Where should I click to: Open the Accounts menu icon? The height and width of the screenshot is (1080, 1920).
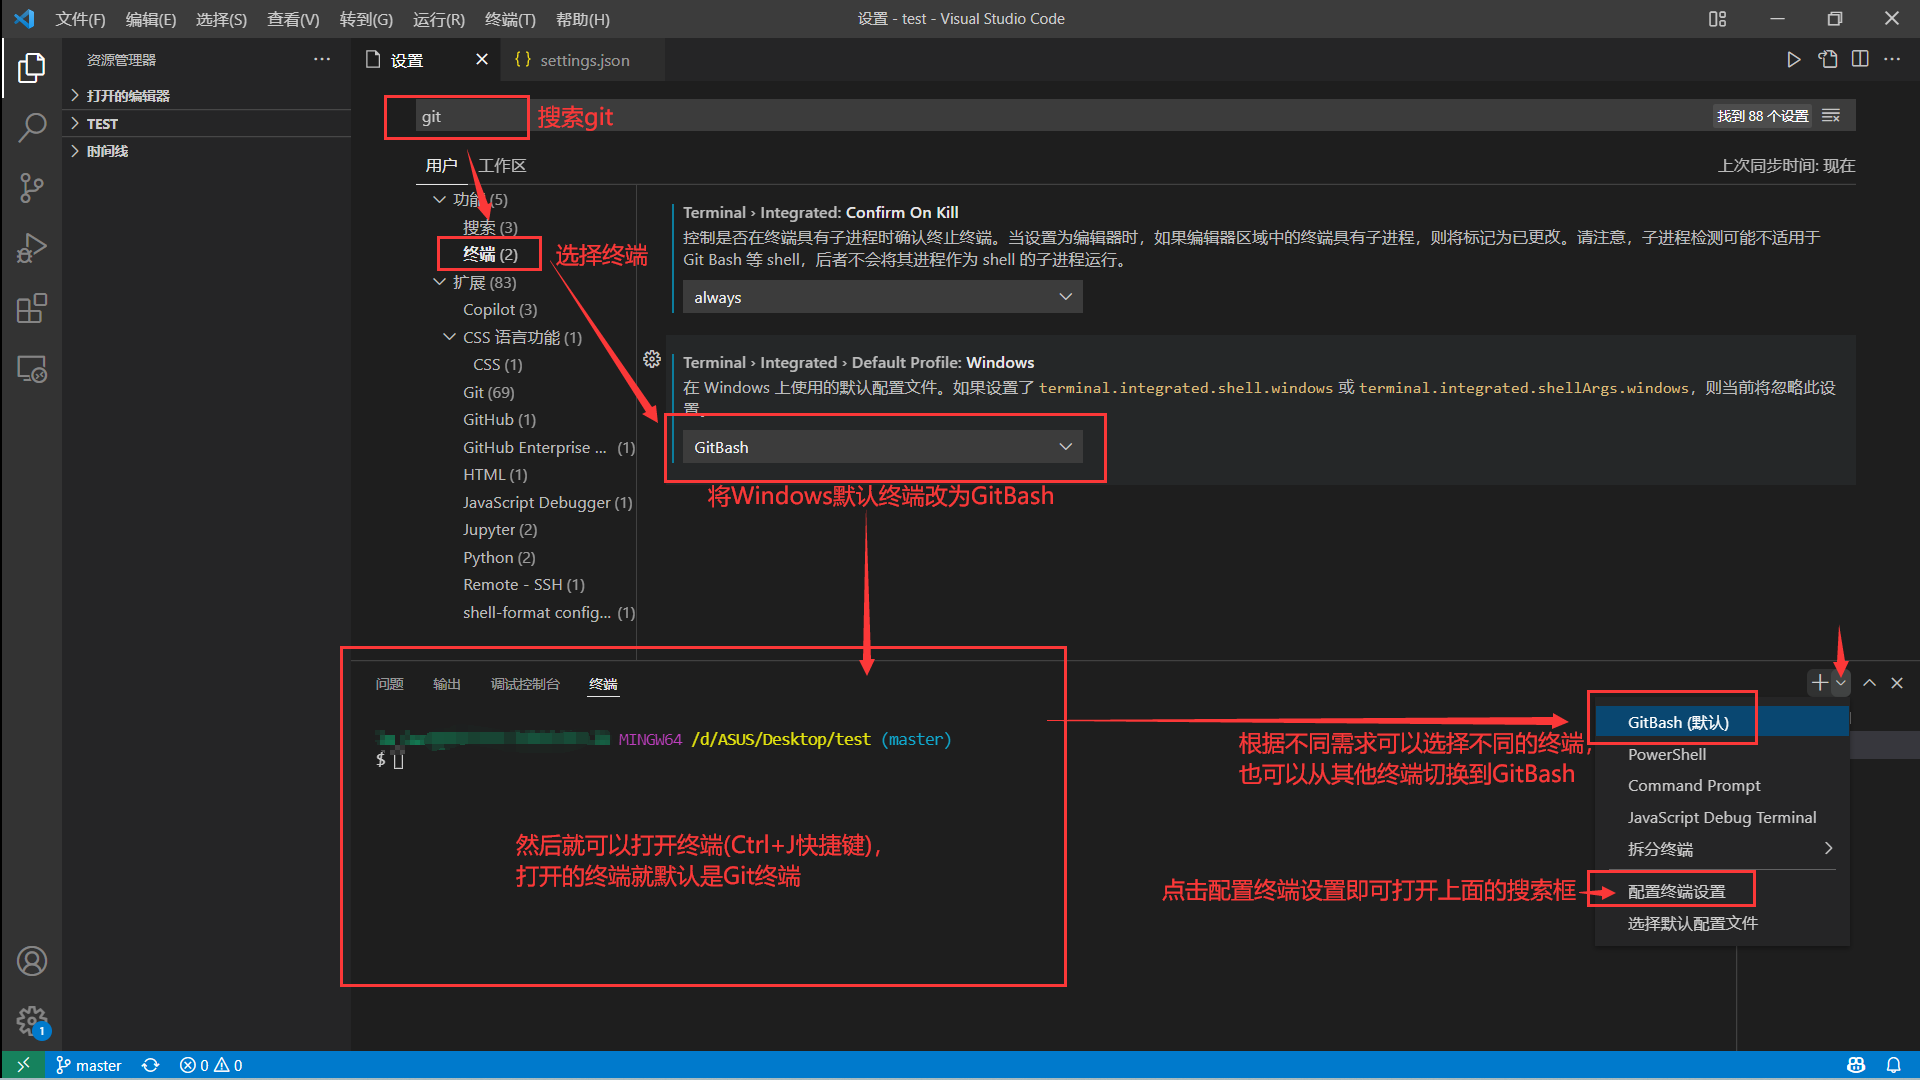(x=32, y=961)
